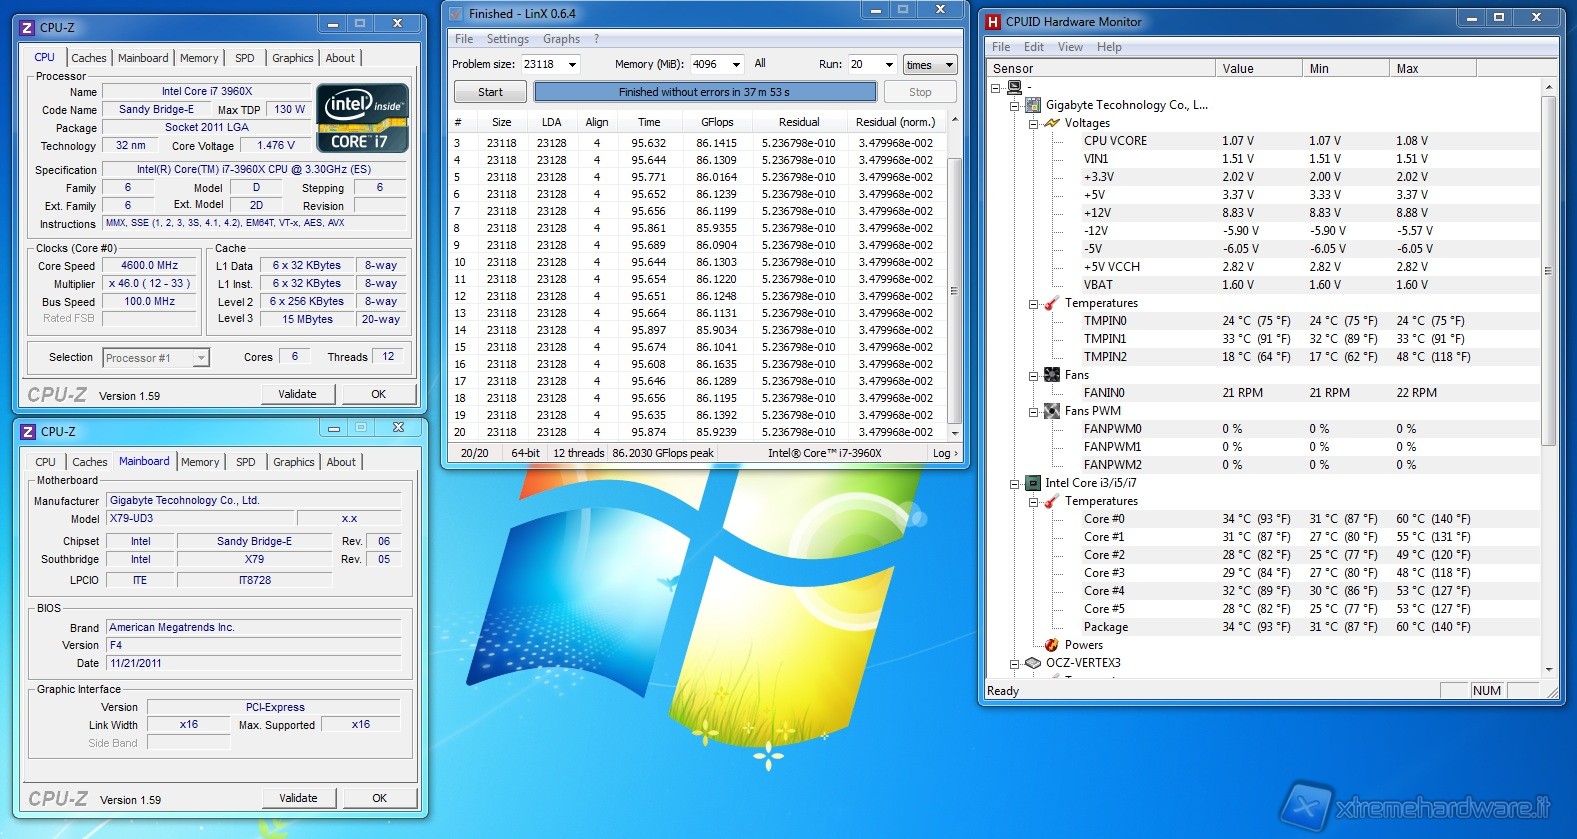Screen dimensions: 1577x839
Task: Click the red HWMonitor title bar icon
Action: tap(993, 22)
